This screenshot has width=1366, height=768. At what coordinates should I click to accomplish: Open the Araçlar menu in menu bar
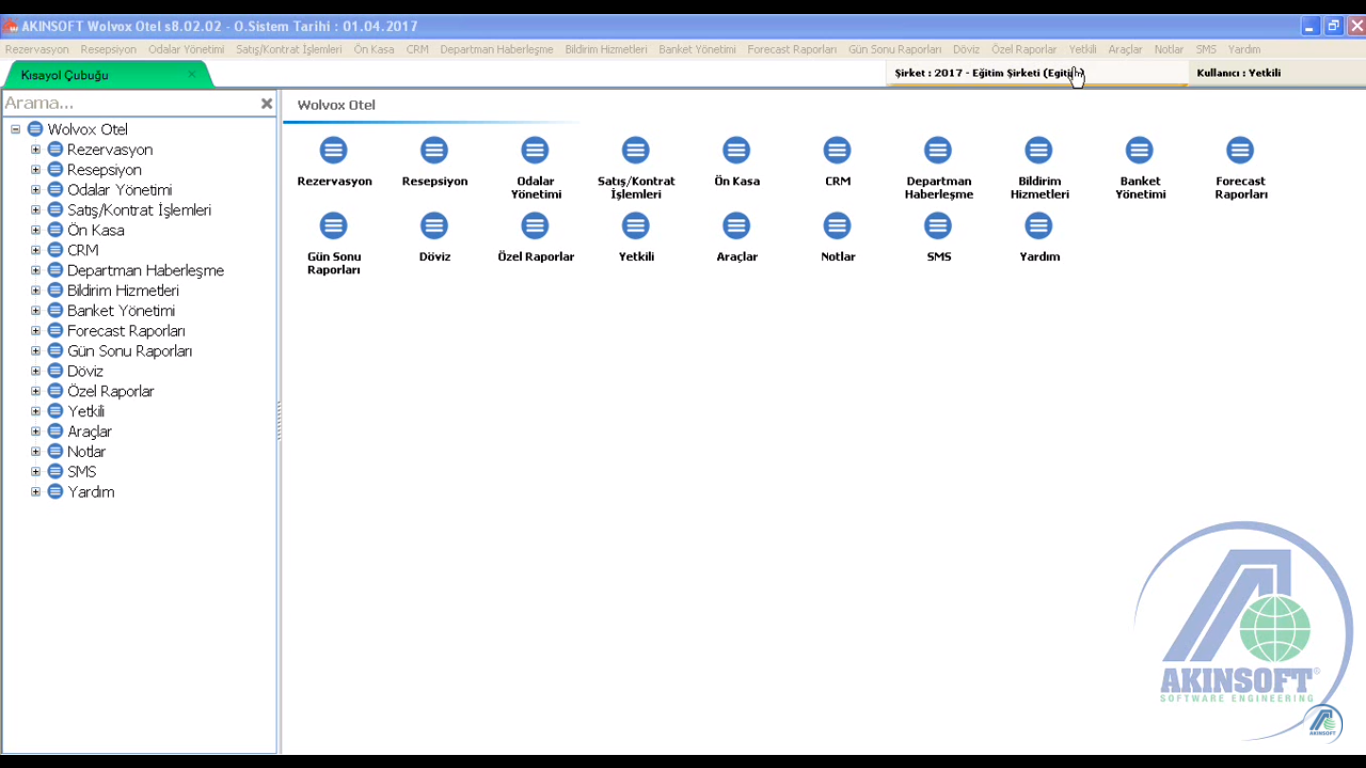1125,49
